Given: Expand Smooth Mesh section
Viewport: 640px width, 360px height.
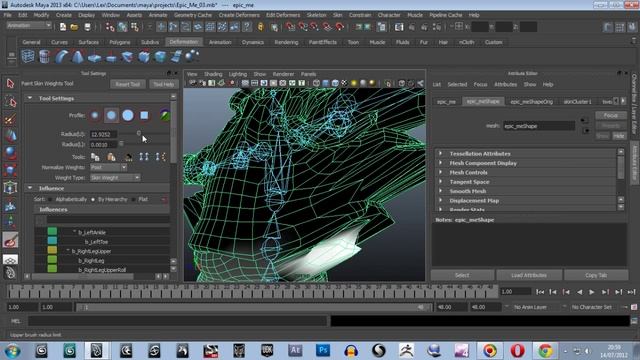Looking at the screenshot, I should 440,191.
